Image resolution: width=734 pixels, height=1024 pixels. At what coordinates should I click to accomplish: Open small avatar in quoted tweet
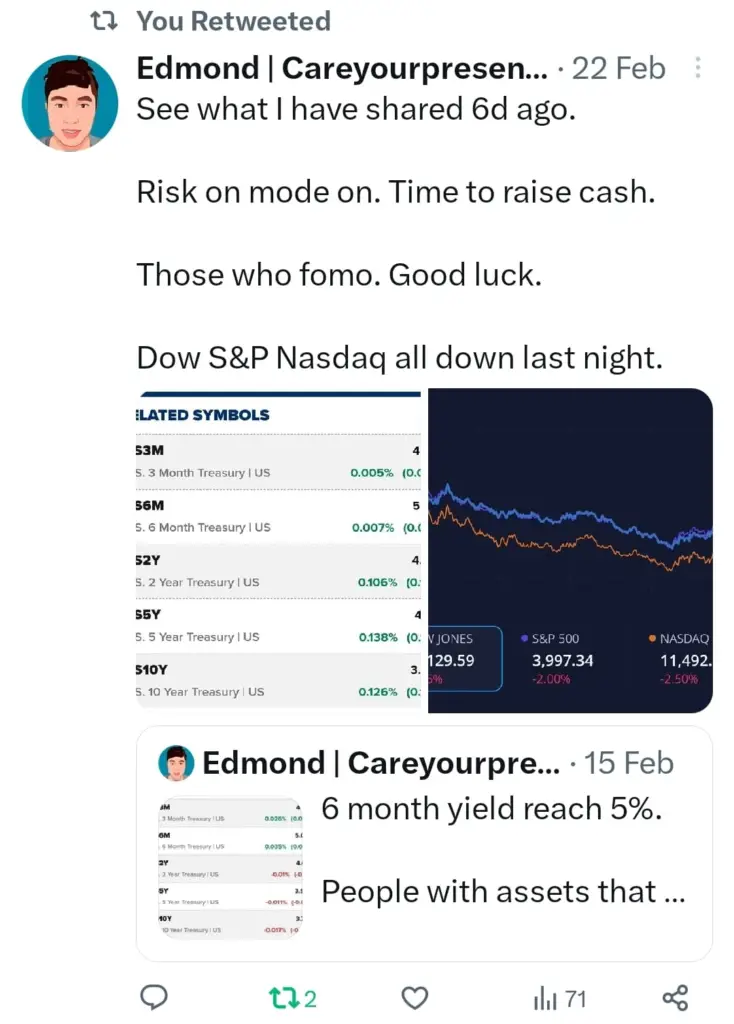tap(176, 763)
